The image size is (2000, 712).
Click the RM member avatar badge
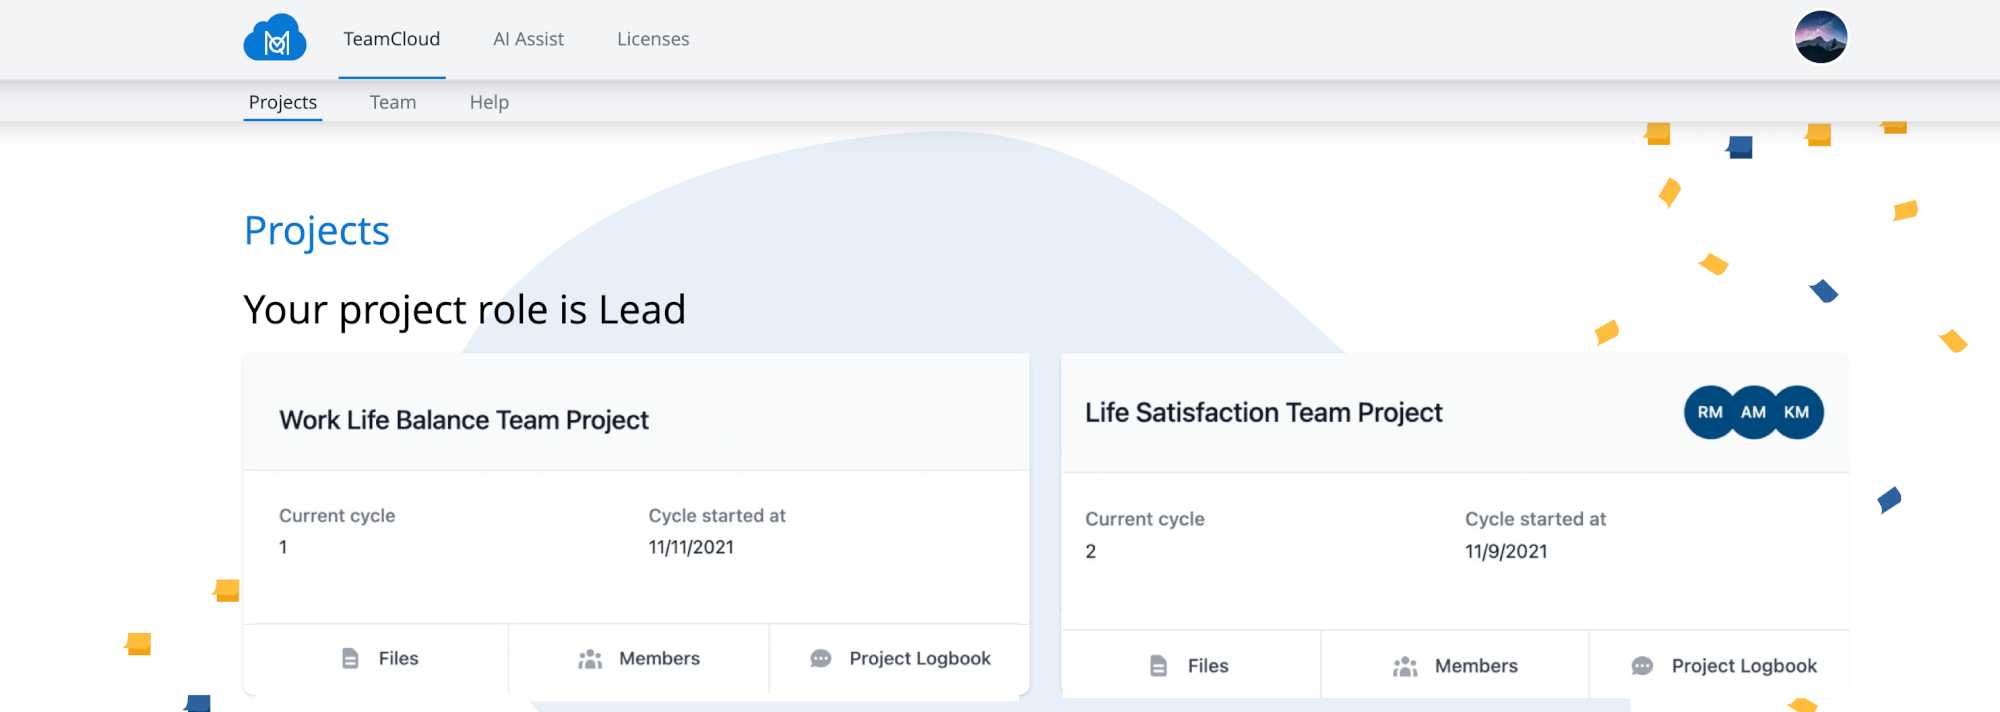(1710, 413)
